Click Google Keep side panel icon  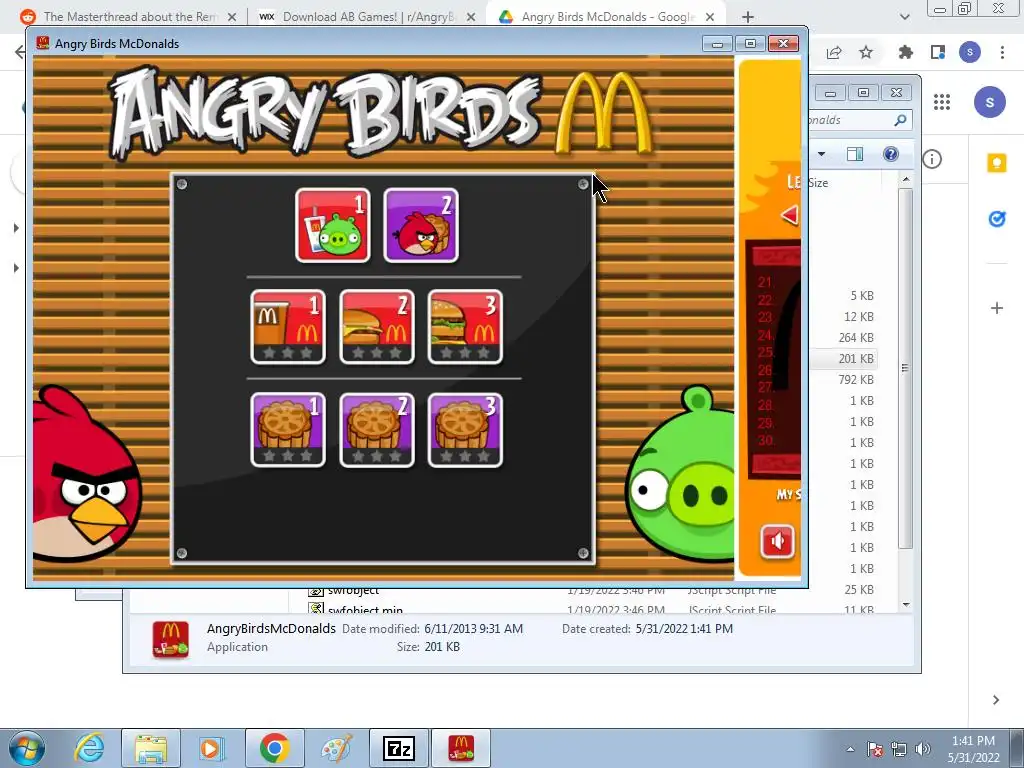(x=997, y=162)
